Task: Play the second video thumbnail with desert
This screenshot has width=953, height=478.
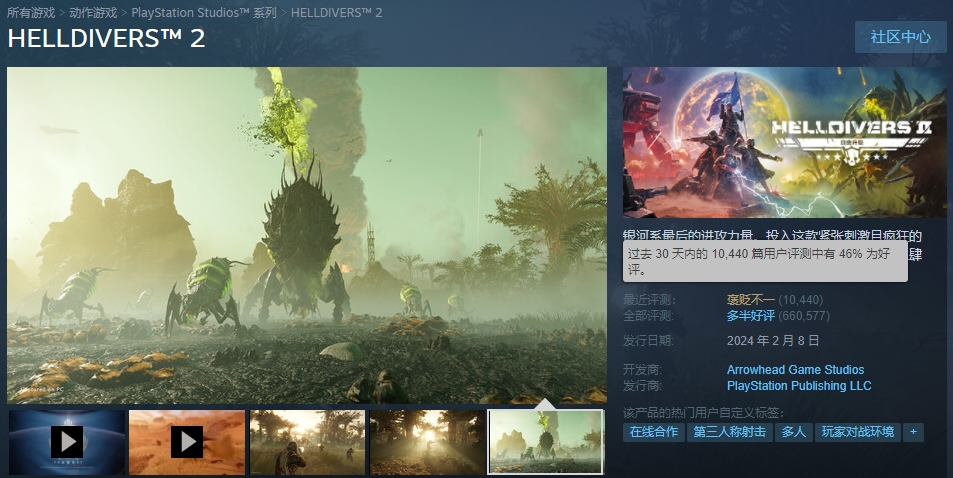Action: point(187,442)
